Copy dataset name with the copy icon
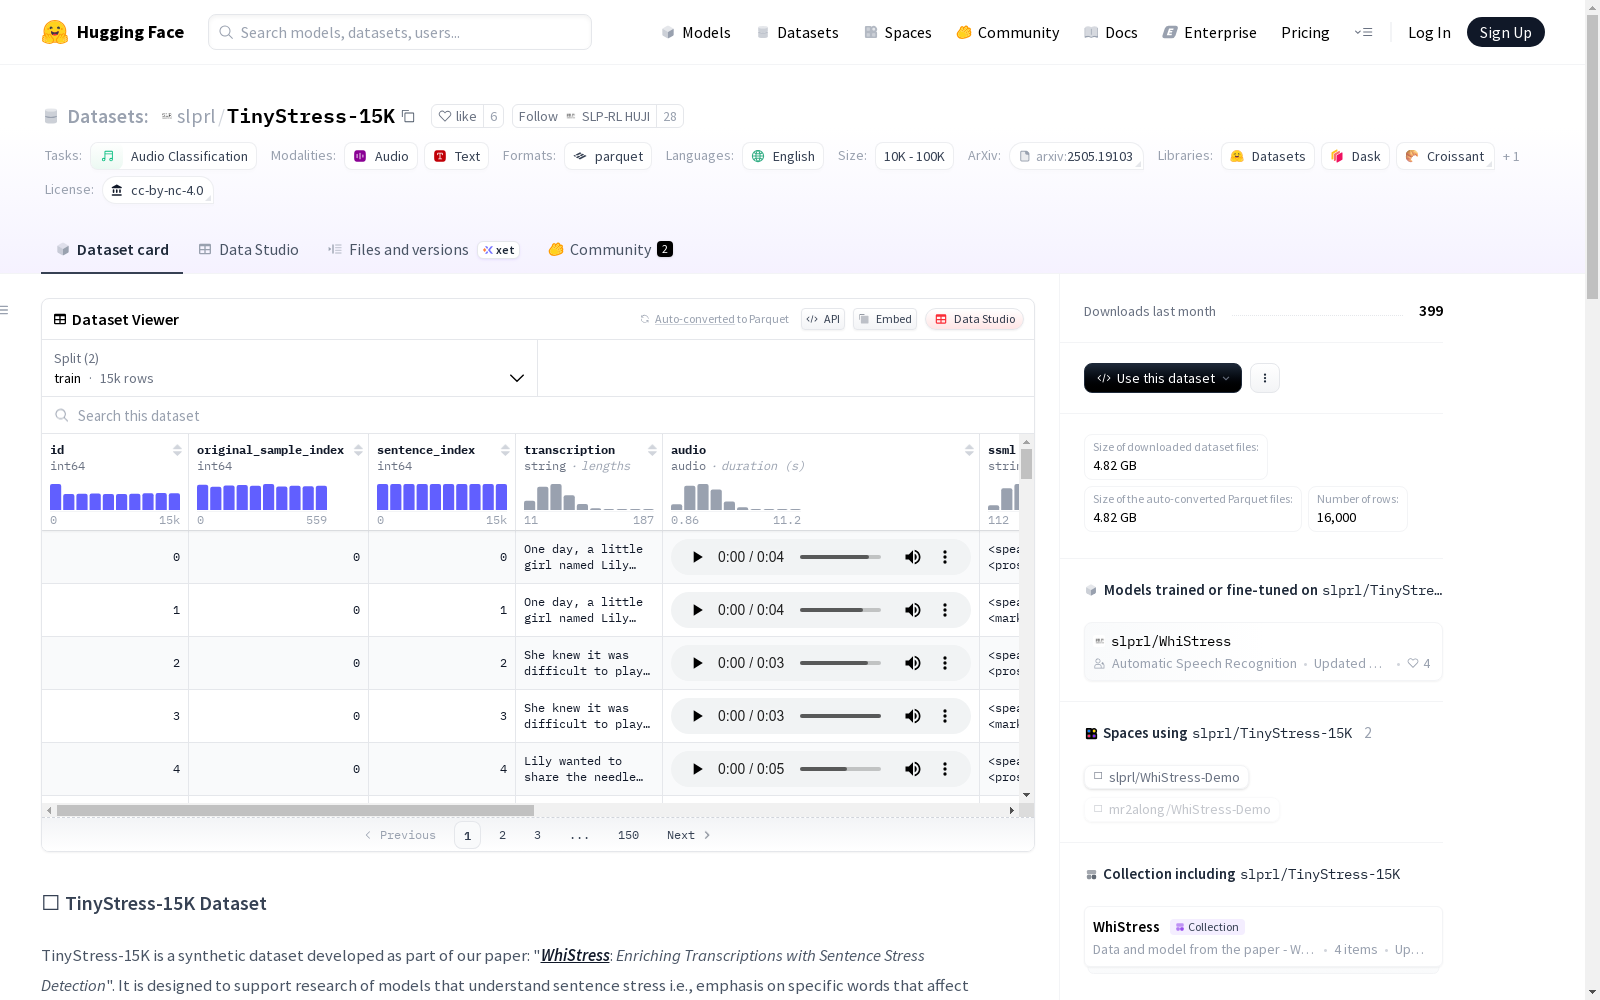 coord(408,116)
